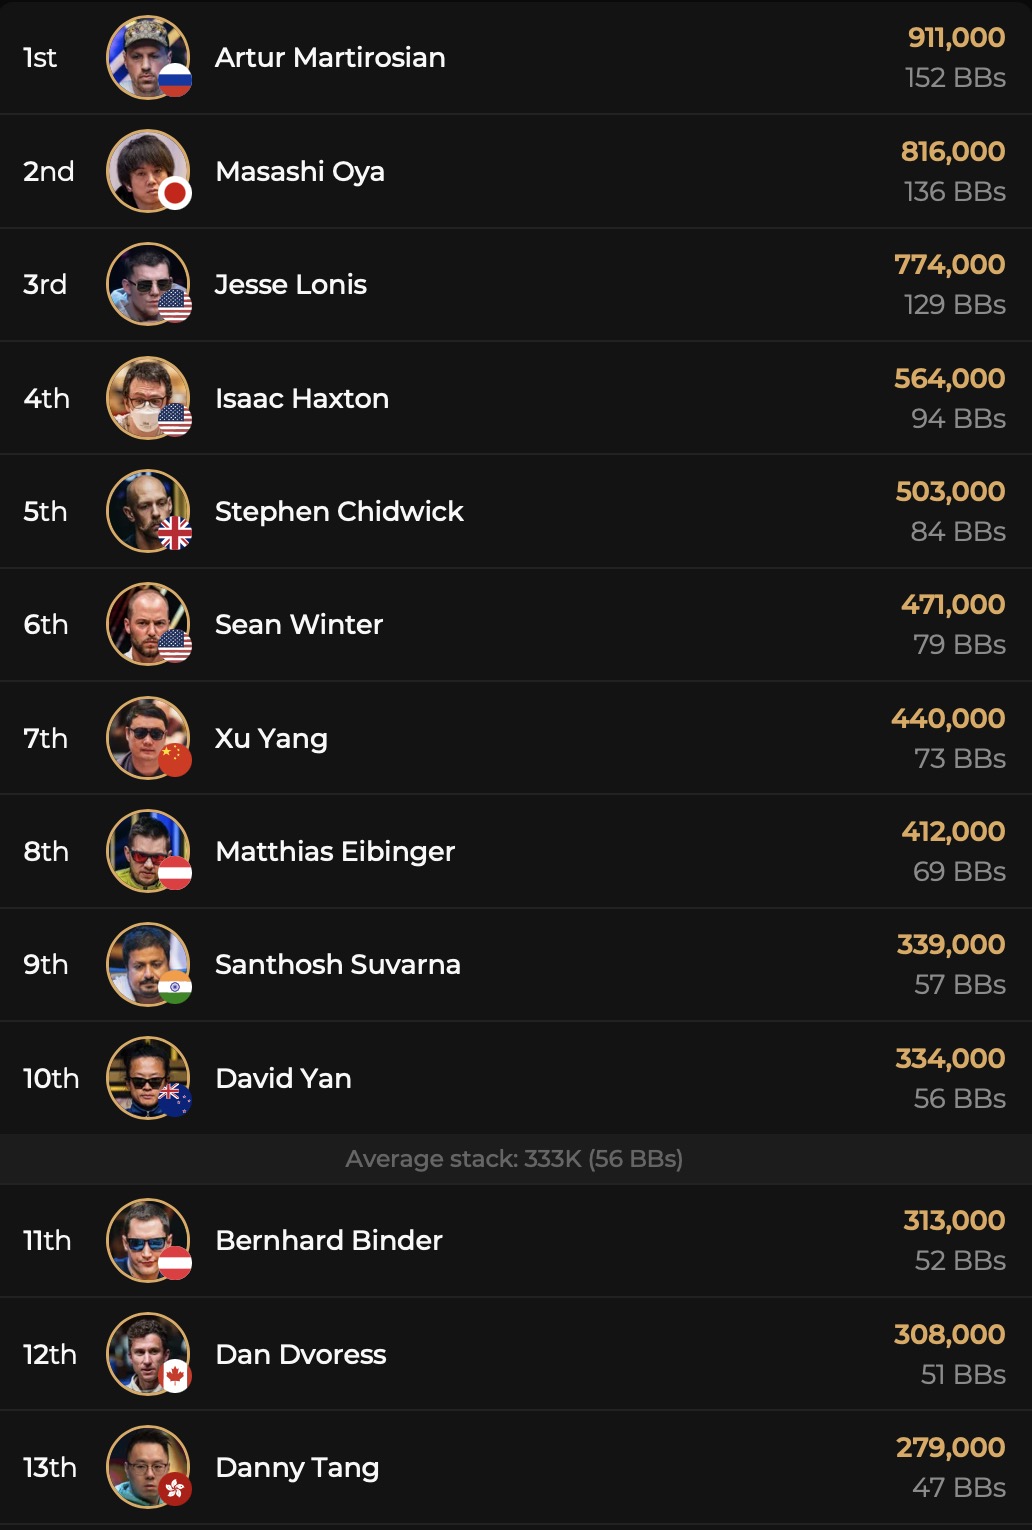The image size is (1032, 1530).
Task: Click the Canada flag beside Dan Dvoress
Action: tap(175, 1376)
